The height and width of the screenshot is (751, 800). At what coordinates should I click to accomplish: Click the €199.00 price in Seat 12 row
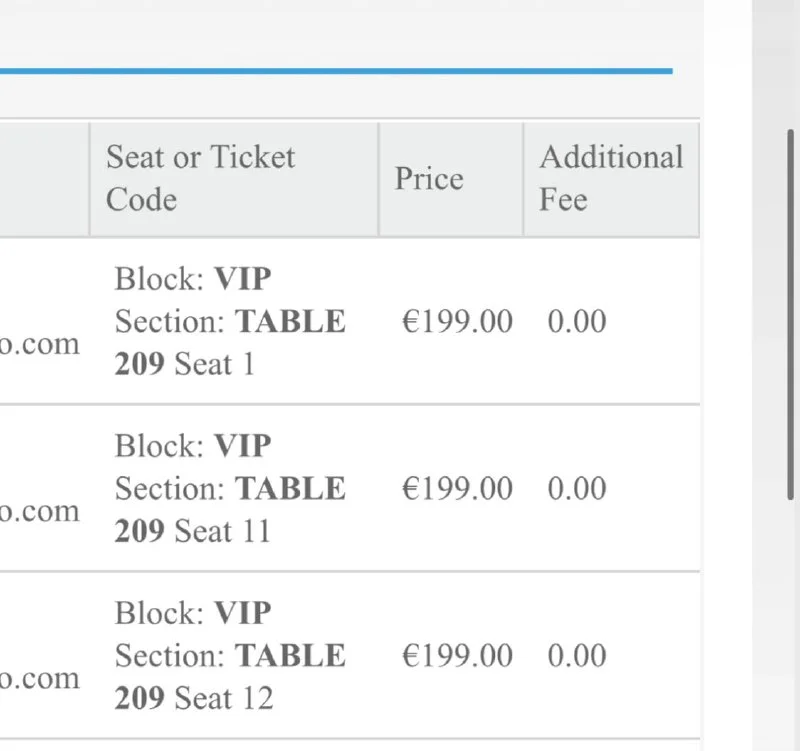click(457, 656)
